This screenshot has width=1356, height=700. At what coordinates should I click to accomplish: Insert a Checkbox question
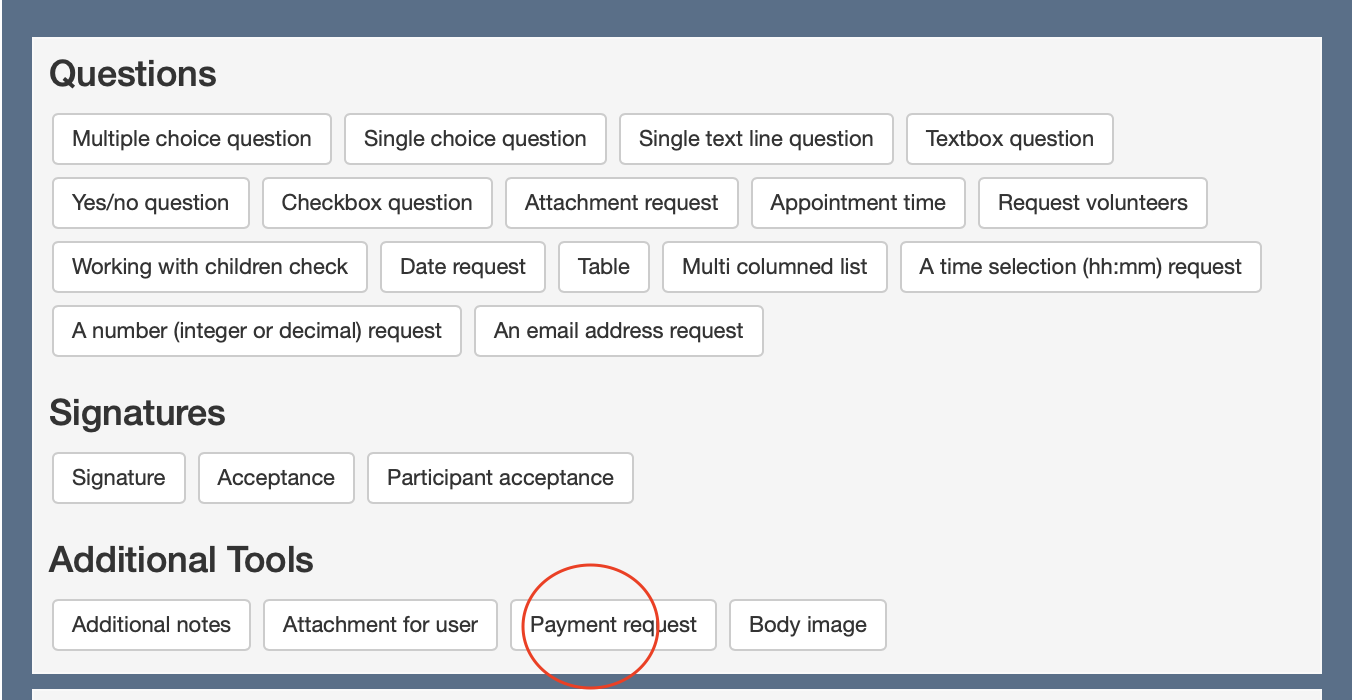click(x=377, y=203)
